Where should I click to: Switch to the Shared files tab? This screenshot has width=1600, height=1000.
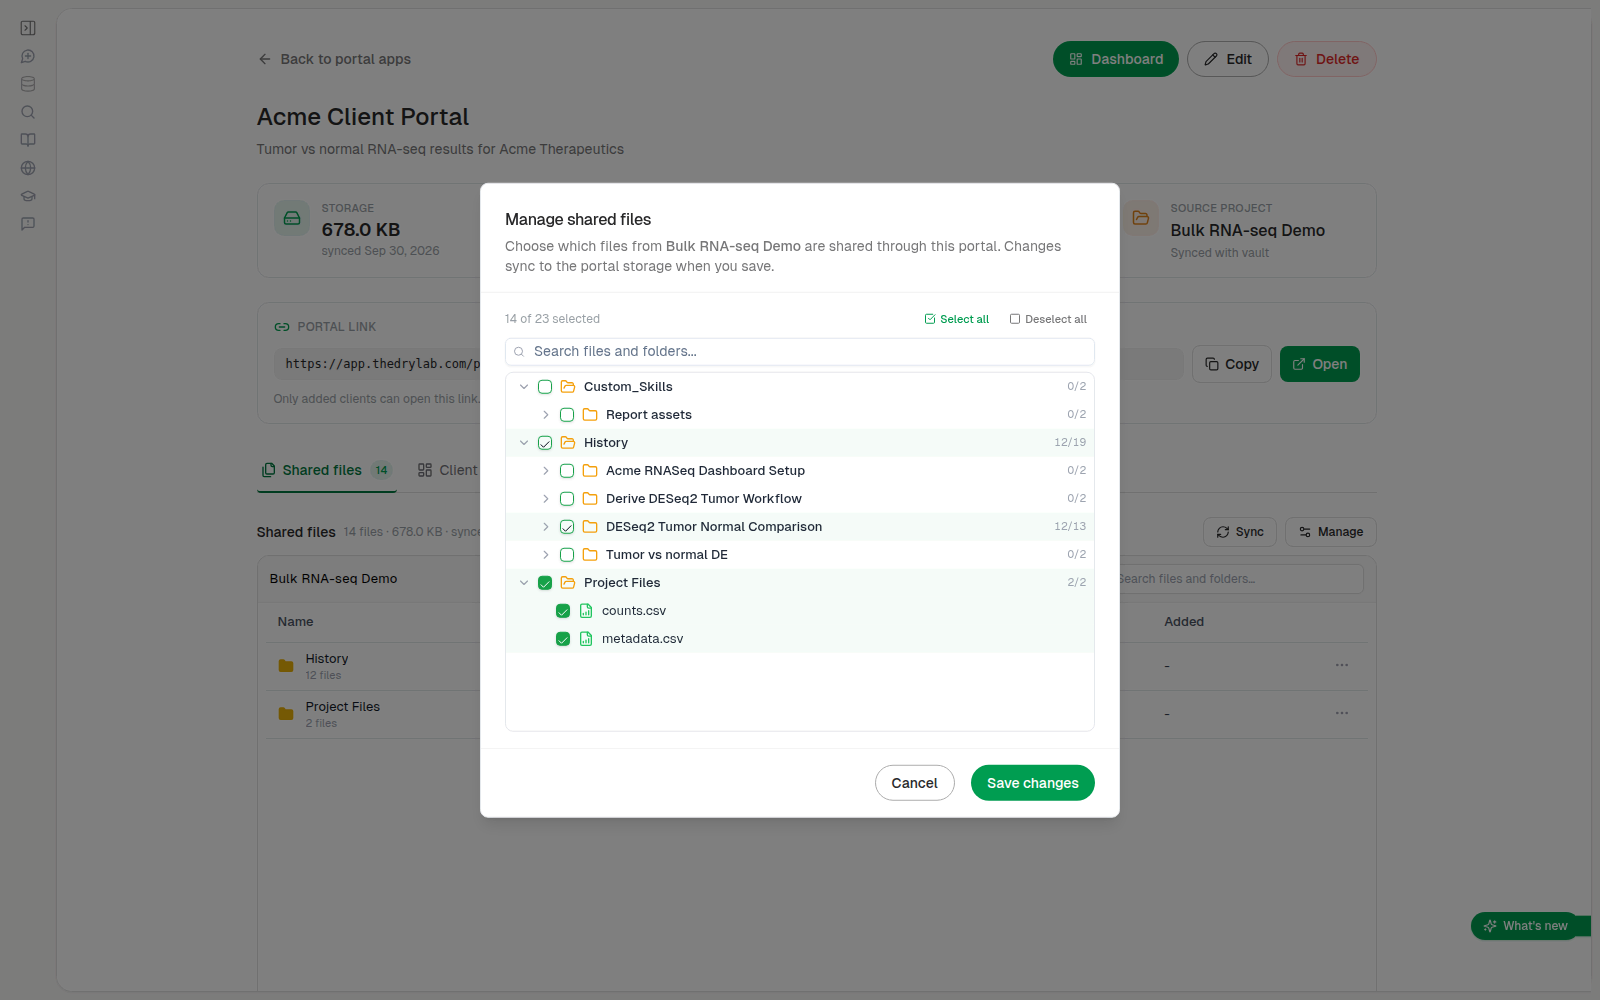pos(327,470)
